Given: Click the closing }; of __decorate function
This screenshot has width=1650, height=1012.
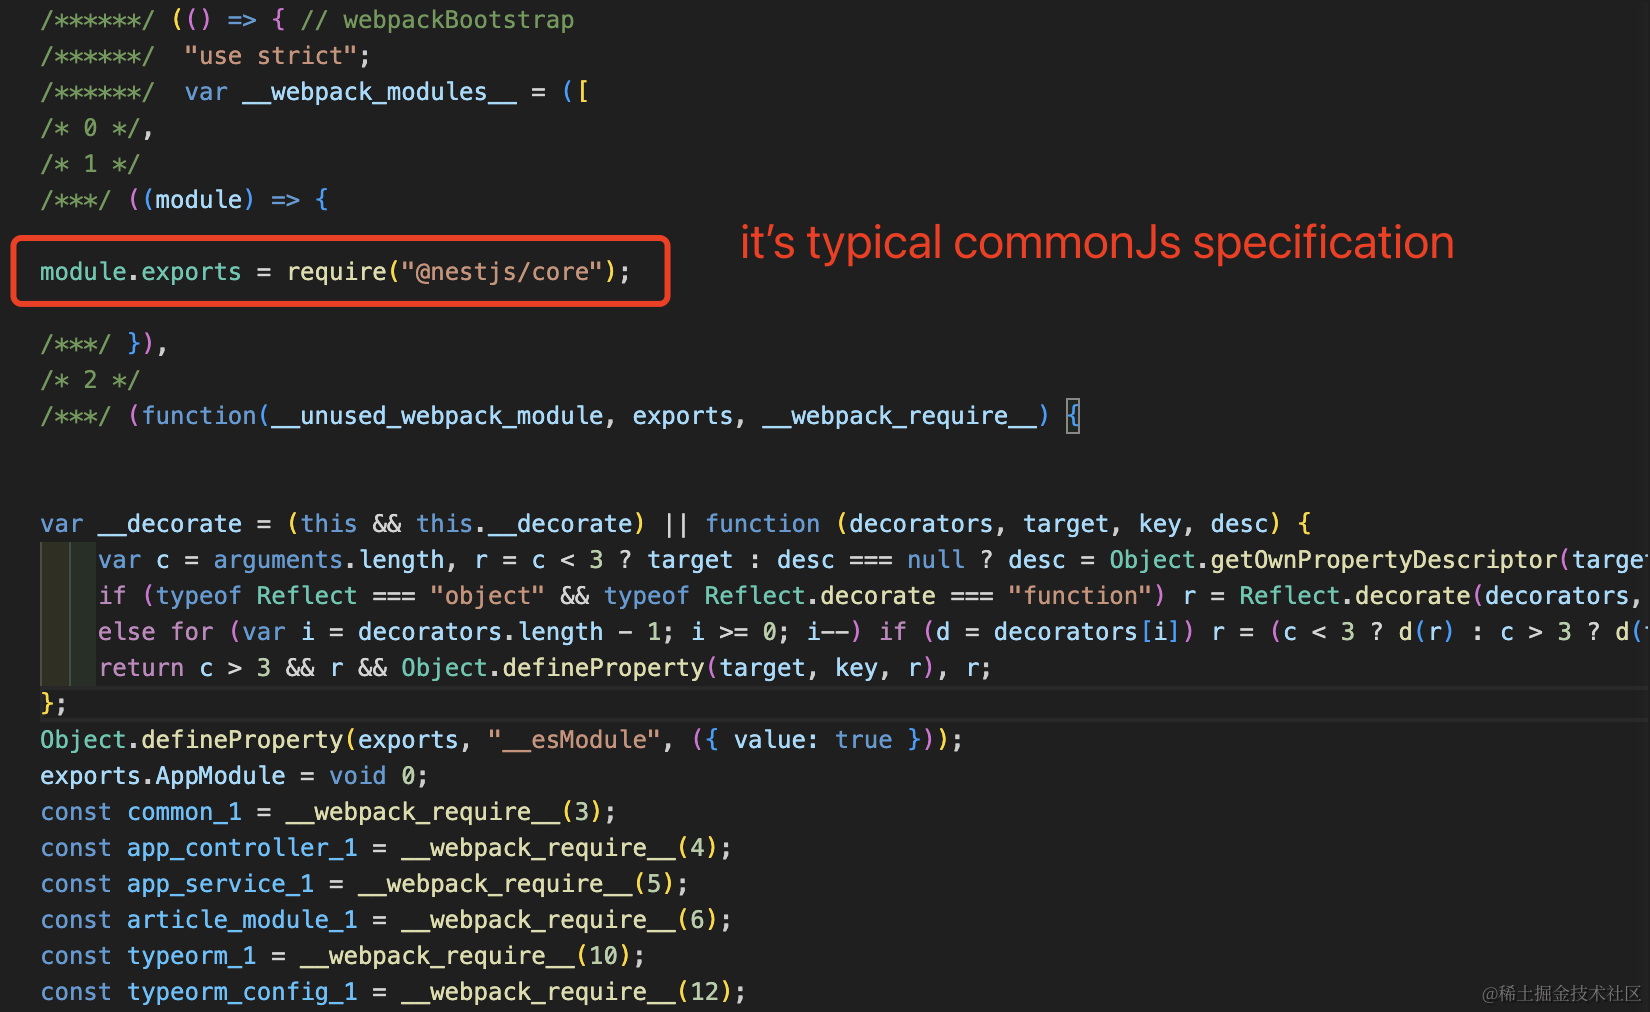Looking at the screenshot, I should 53,704.
